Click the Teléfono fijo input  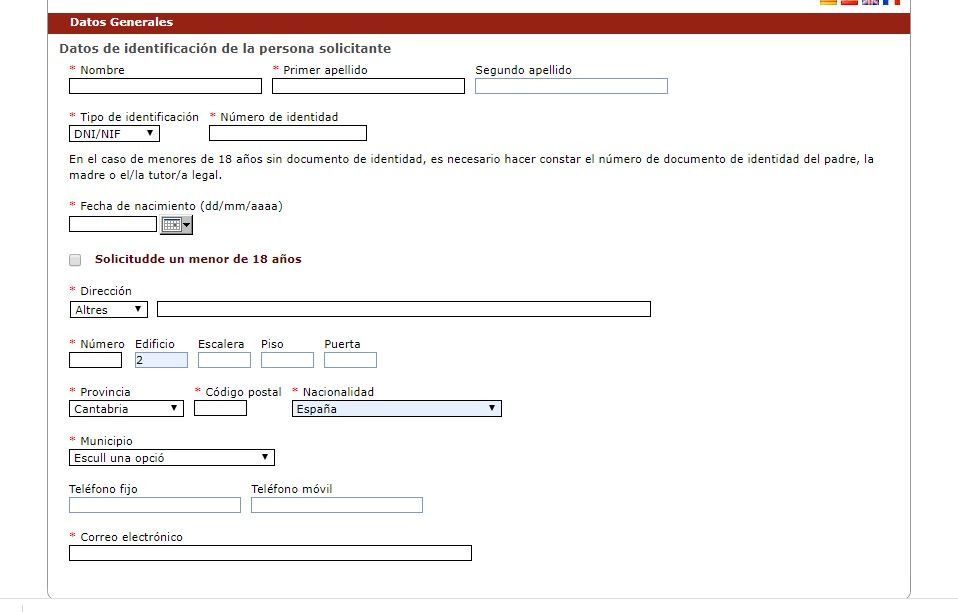tap(155, 505)
